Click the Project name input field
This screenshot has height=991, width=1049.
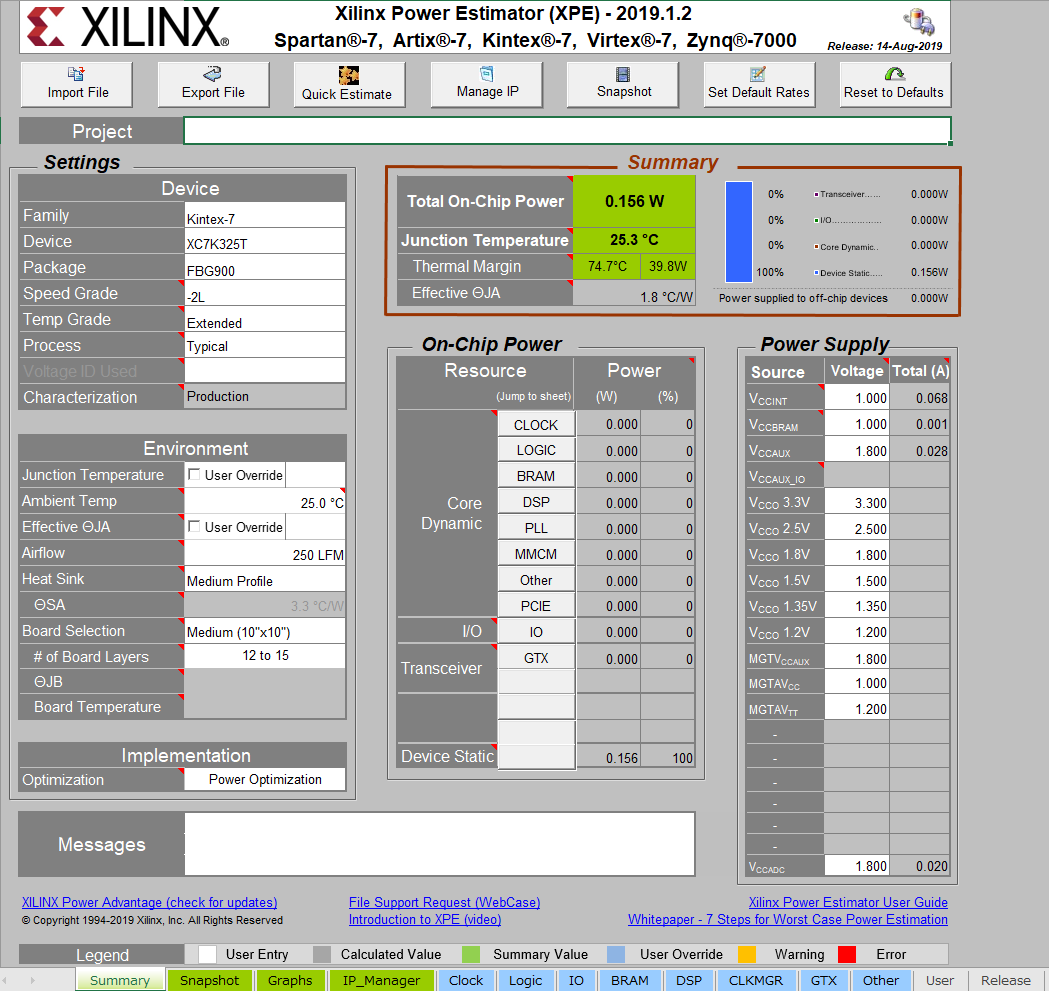pyautogui.click(x=567, y=130)
